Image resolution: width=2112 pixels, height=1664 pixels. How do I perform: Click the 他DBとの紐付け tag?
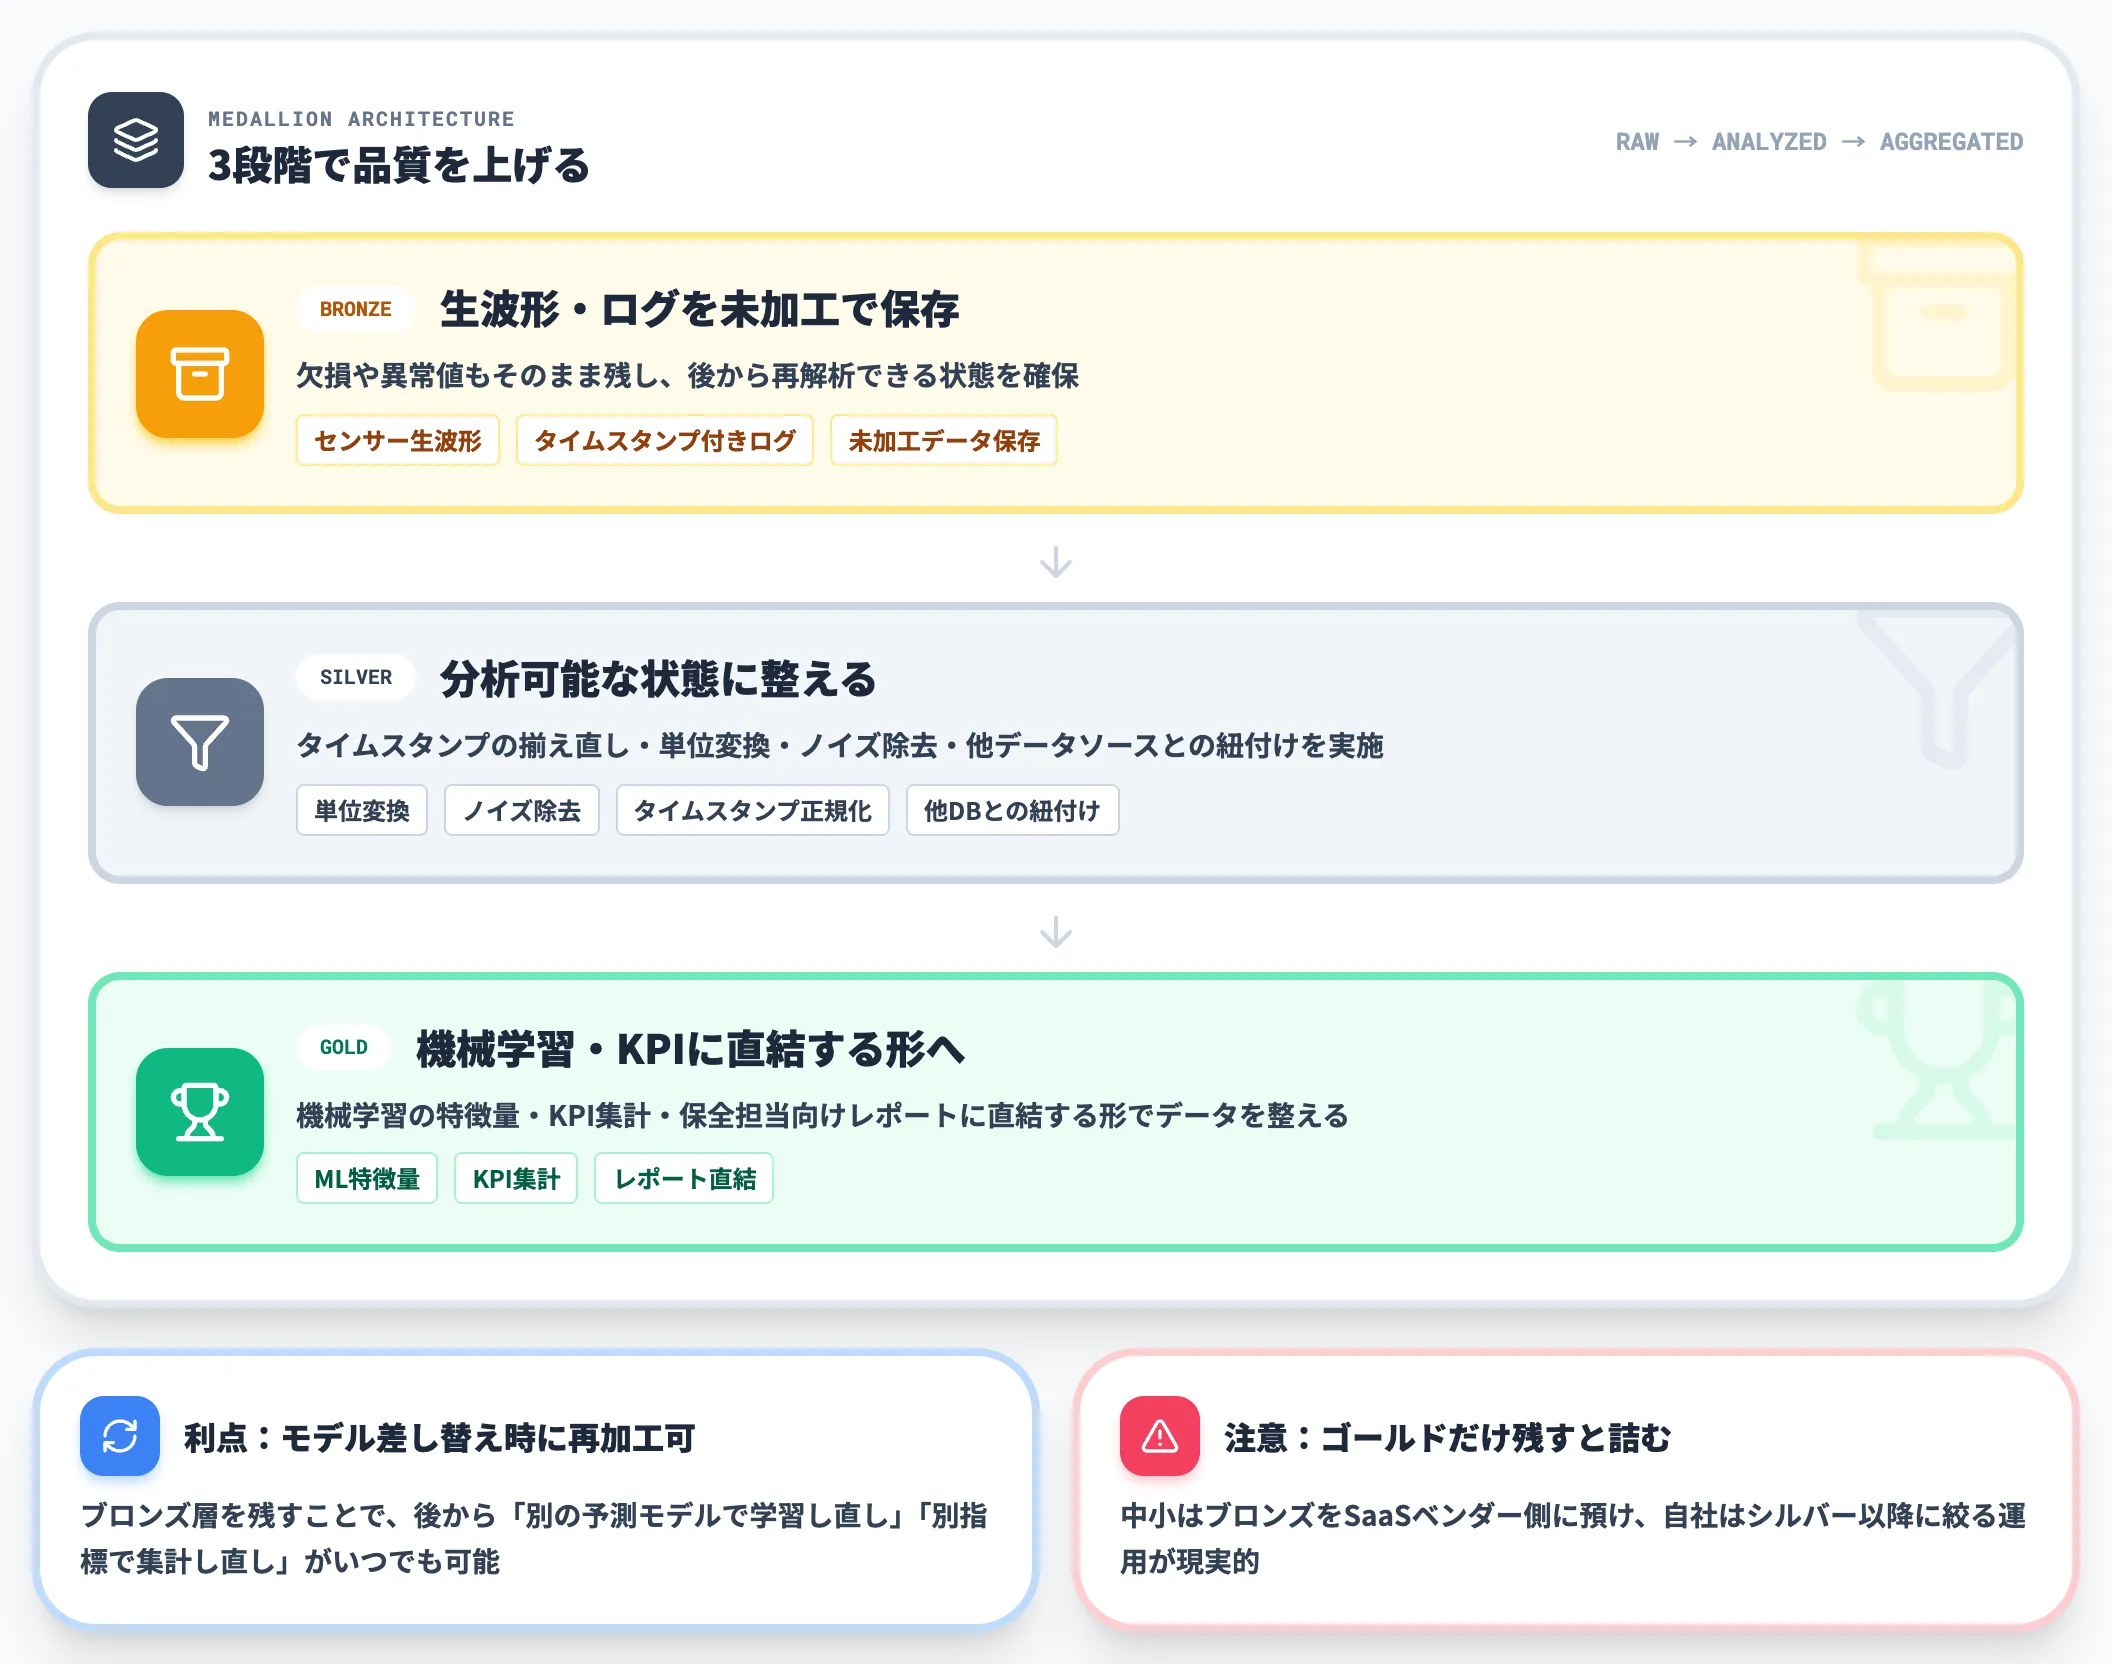coord(1012,810)
